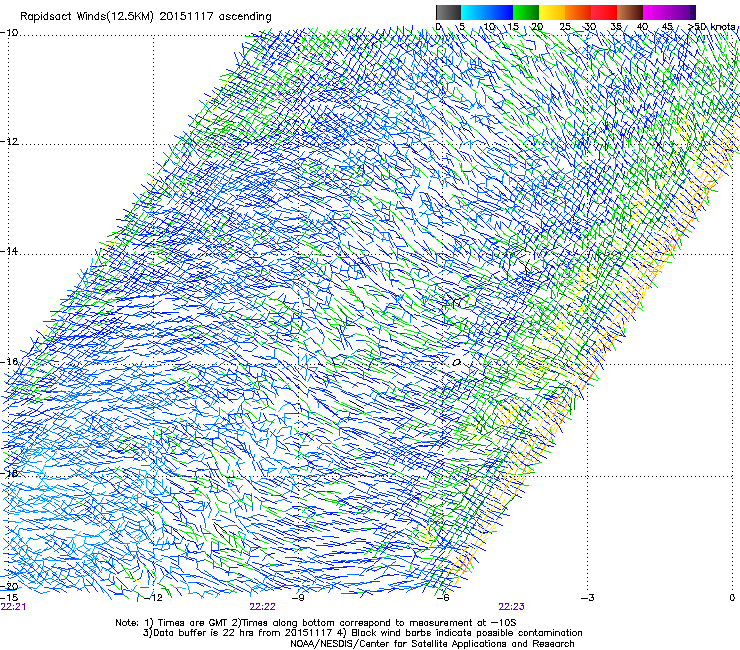Viewport: 740px width, 650px height.
Task: Click the '-14' latitude axis label
Action: coord(9,251)
